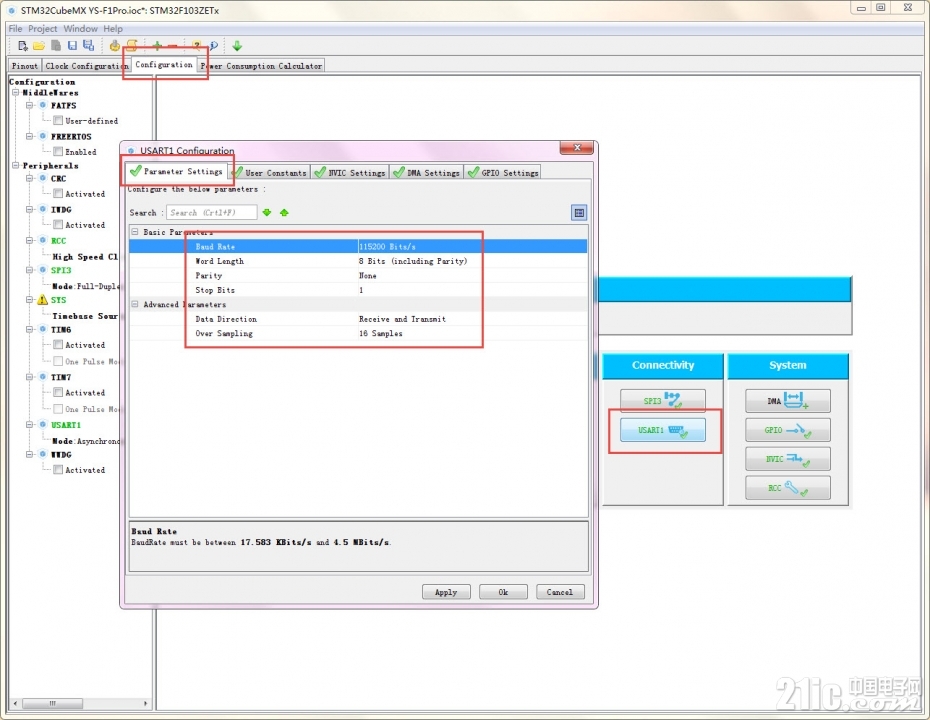Click the parameter Search input field
The image size is (930, 720).
(212, 212)
